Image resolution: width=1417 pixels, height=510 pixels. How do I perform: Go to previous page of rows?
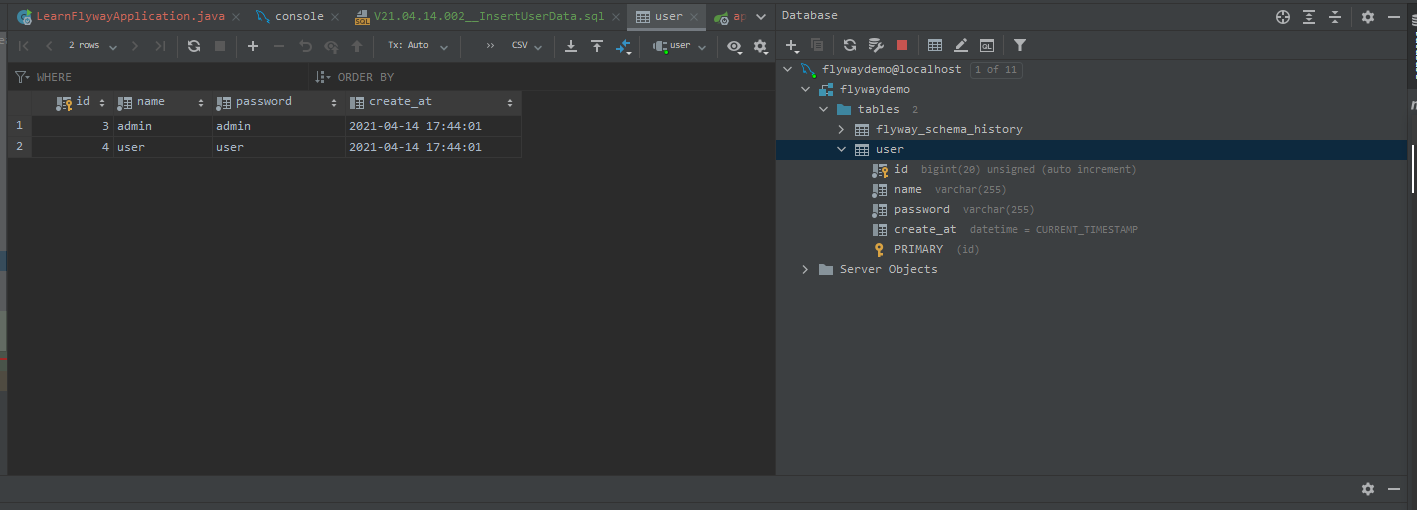49,46
